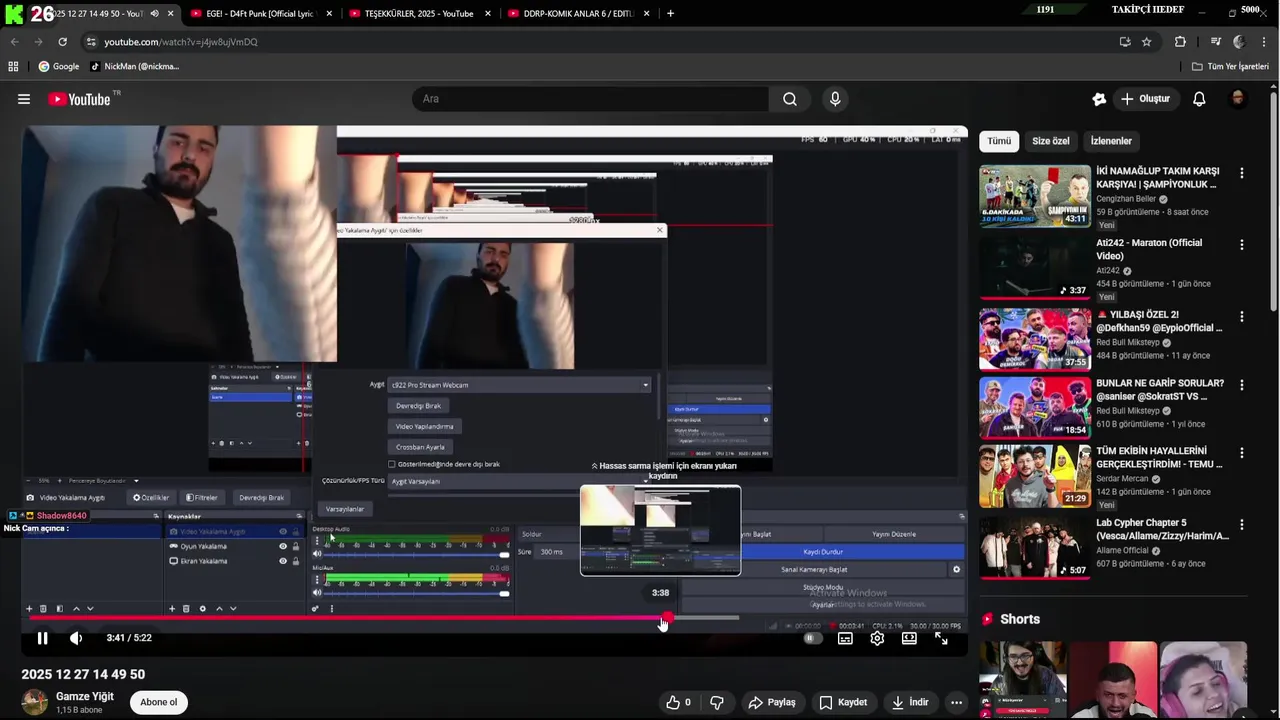
Task: Go to YouTube home via the logo
Action: pyautogui.click(x=79, y=99)
